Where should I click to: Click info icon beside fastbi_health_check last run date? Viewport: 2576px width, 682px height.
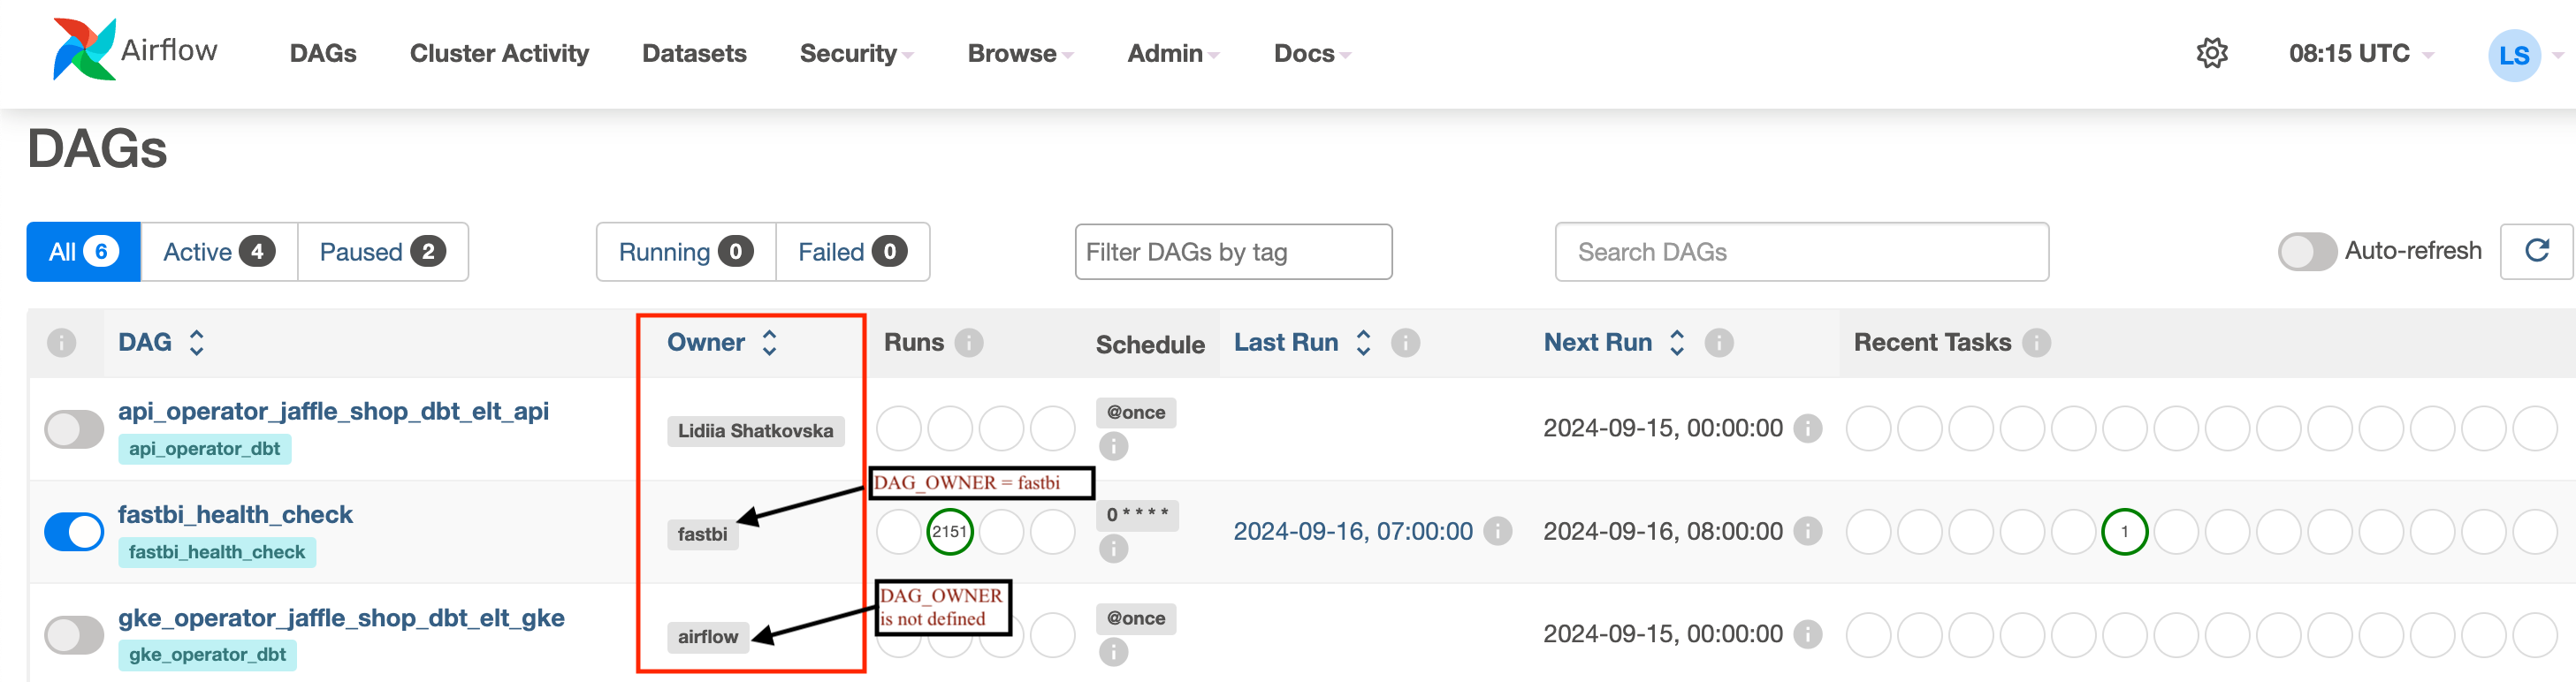point(1497,531)
